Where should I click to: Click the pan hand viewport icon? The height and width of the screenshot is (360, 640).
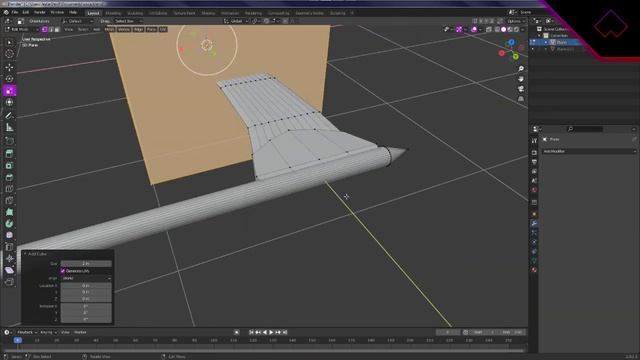(521, 79)
